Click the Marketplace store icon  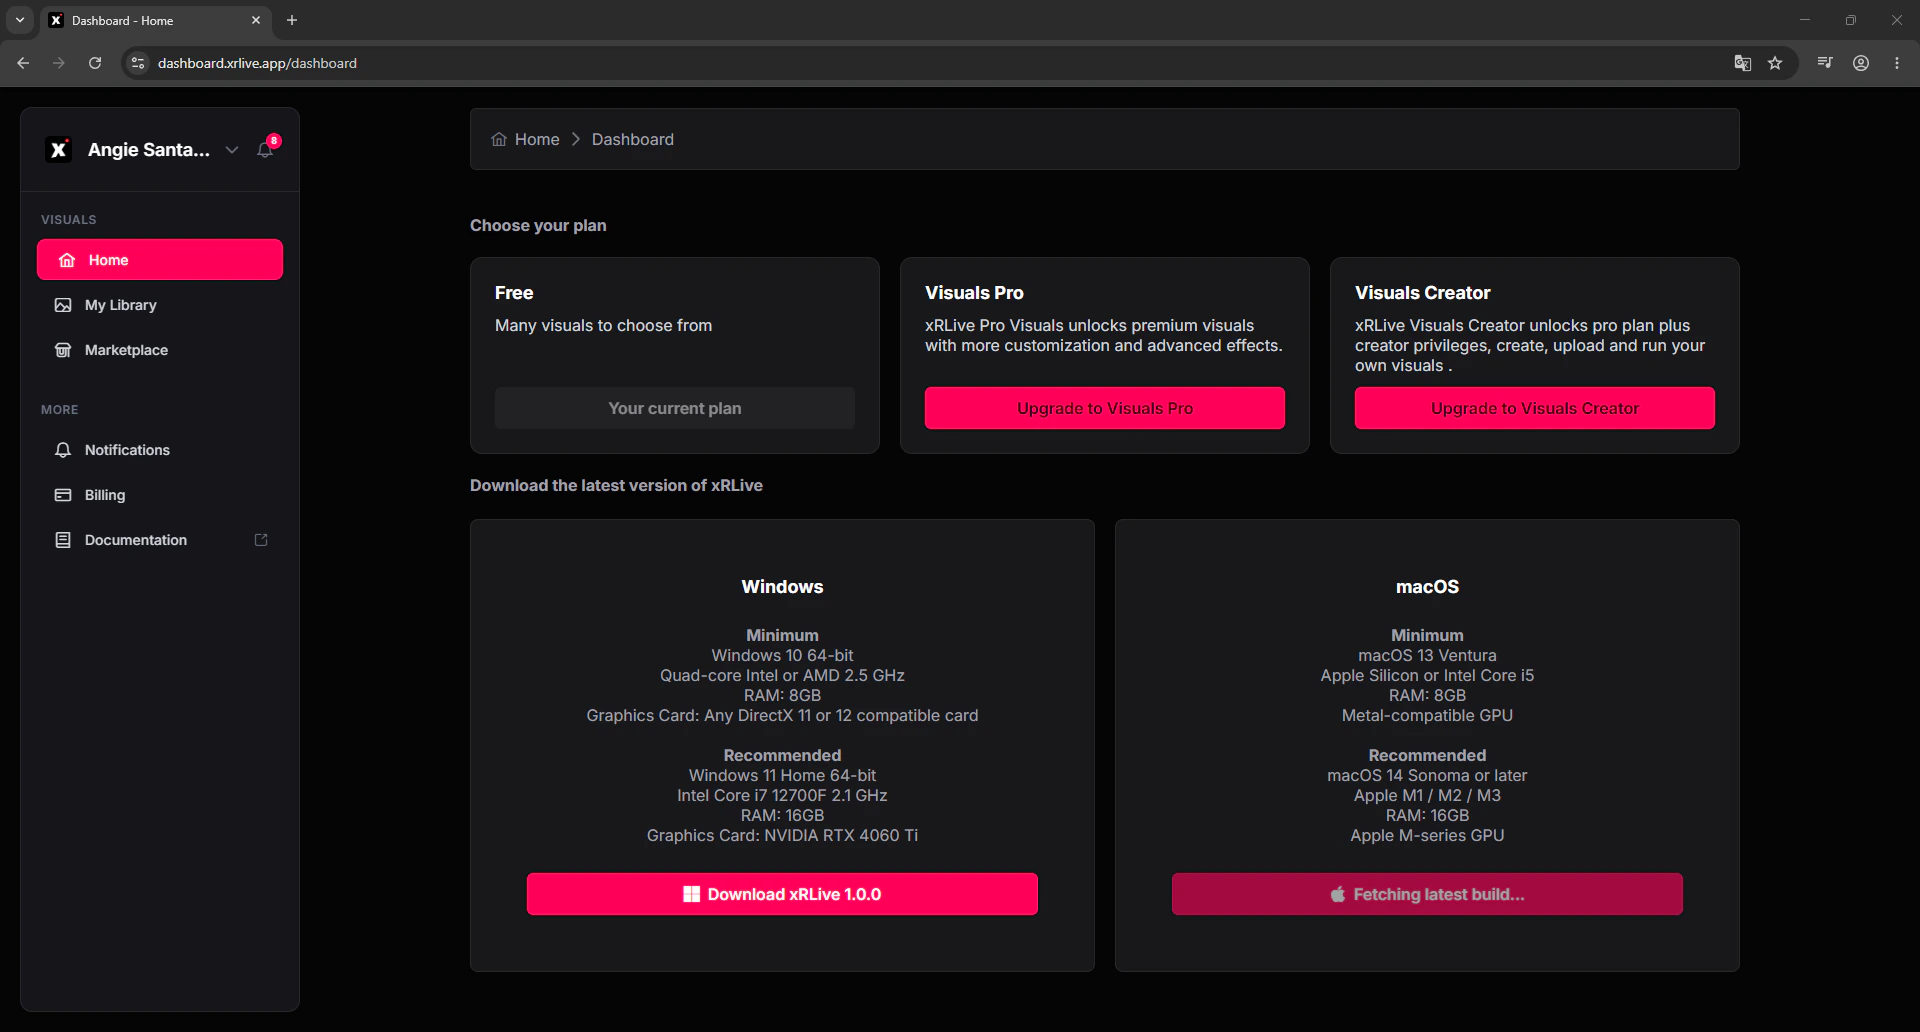coord(63,350)
